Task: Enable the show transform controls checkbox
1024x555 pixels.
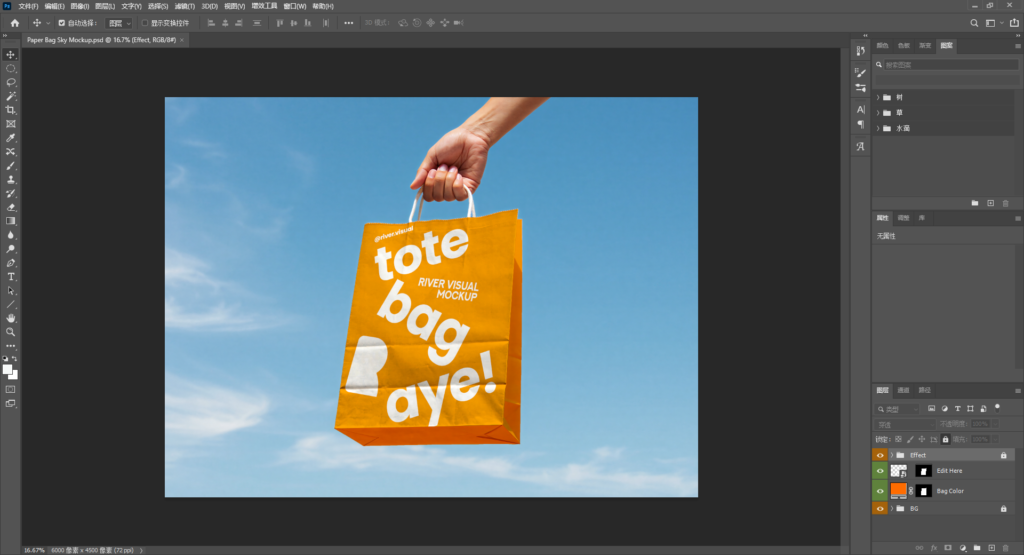Action: [x=145, y=23]
